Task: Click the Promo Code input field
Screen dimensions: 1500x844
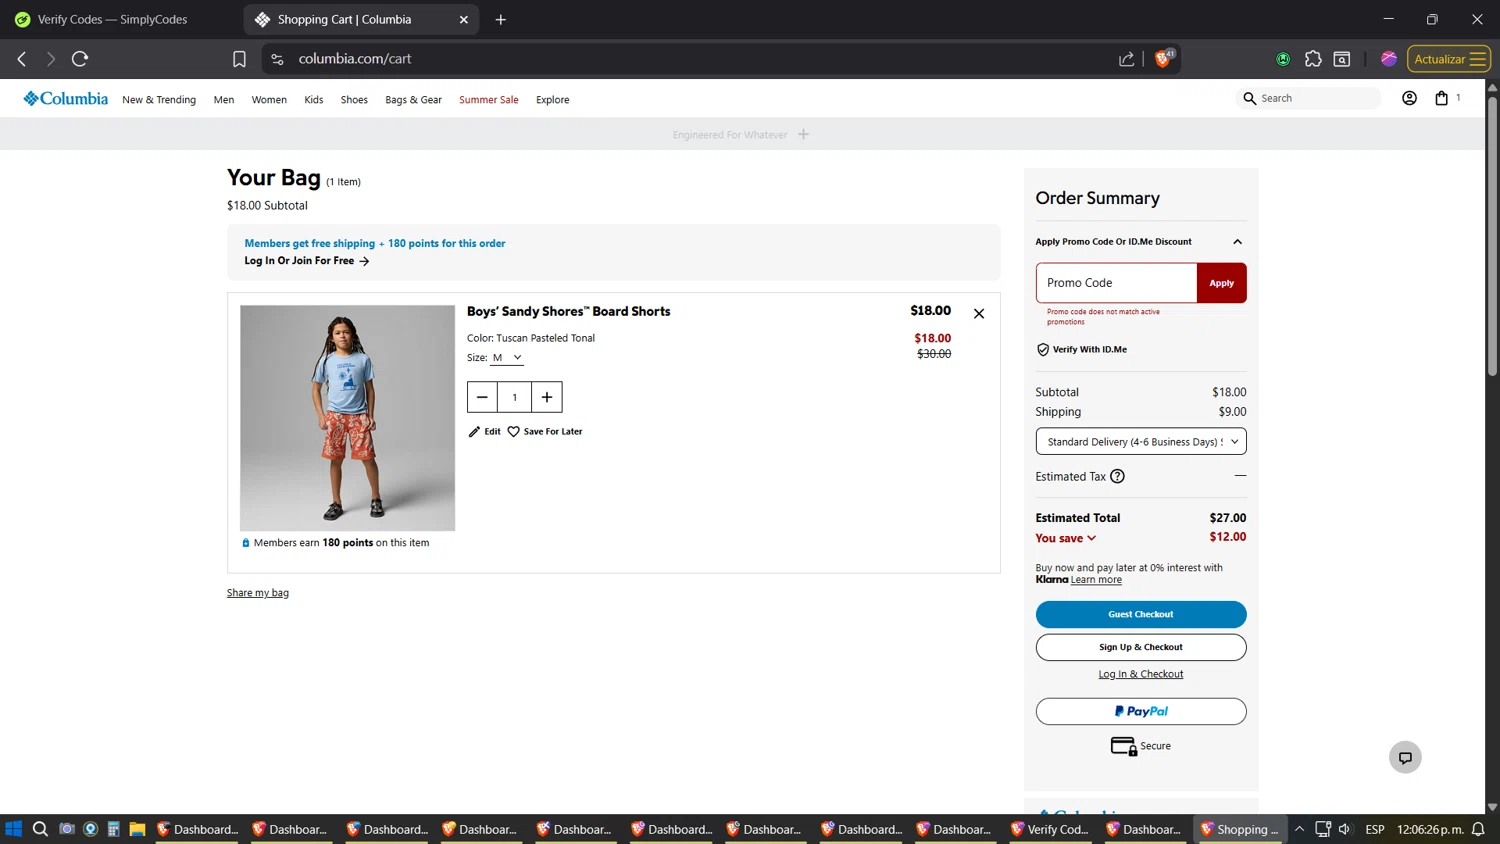Action: pyautogui.click(x=1116, y=283)
